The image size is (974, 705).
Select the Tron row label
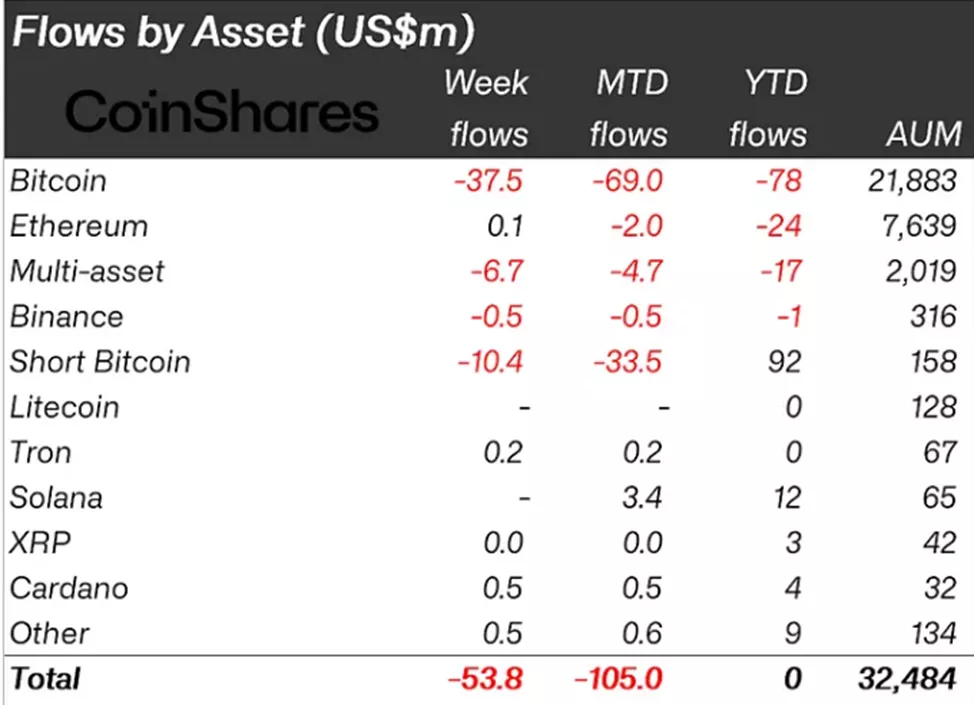[41, 452]
